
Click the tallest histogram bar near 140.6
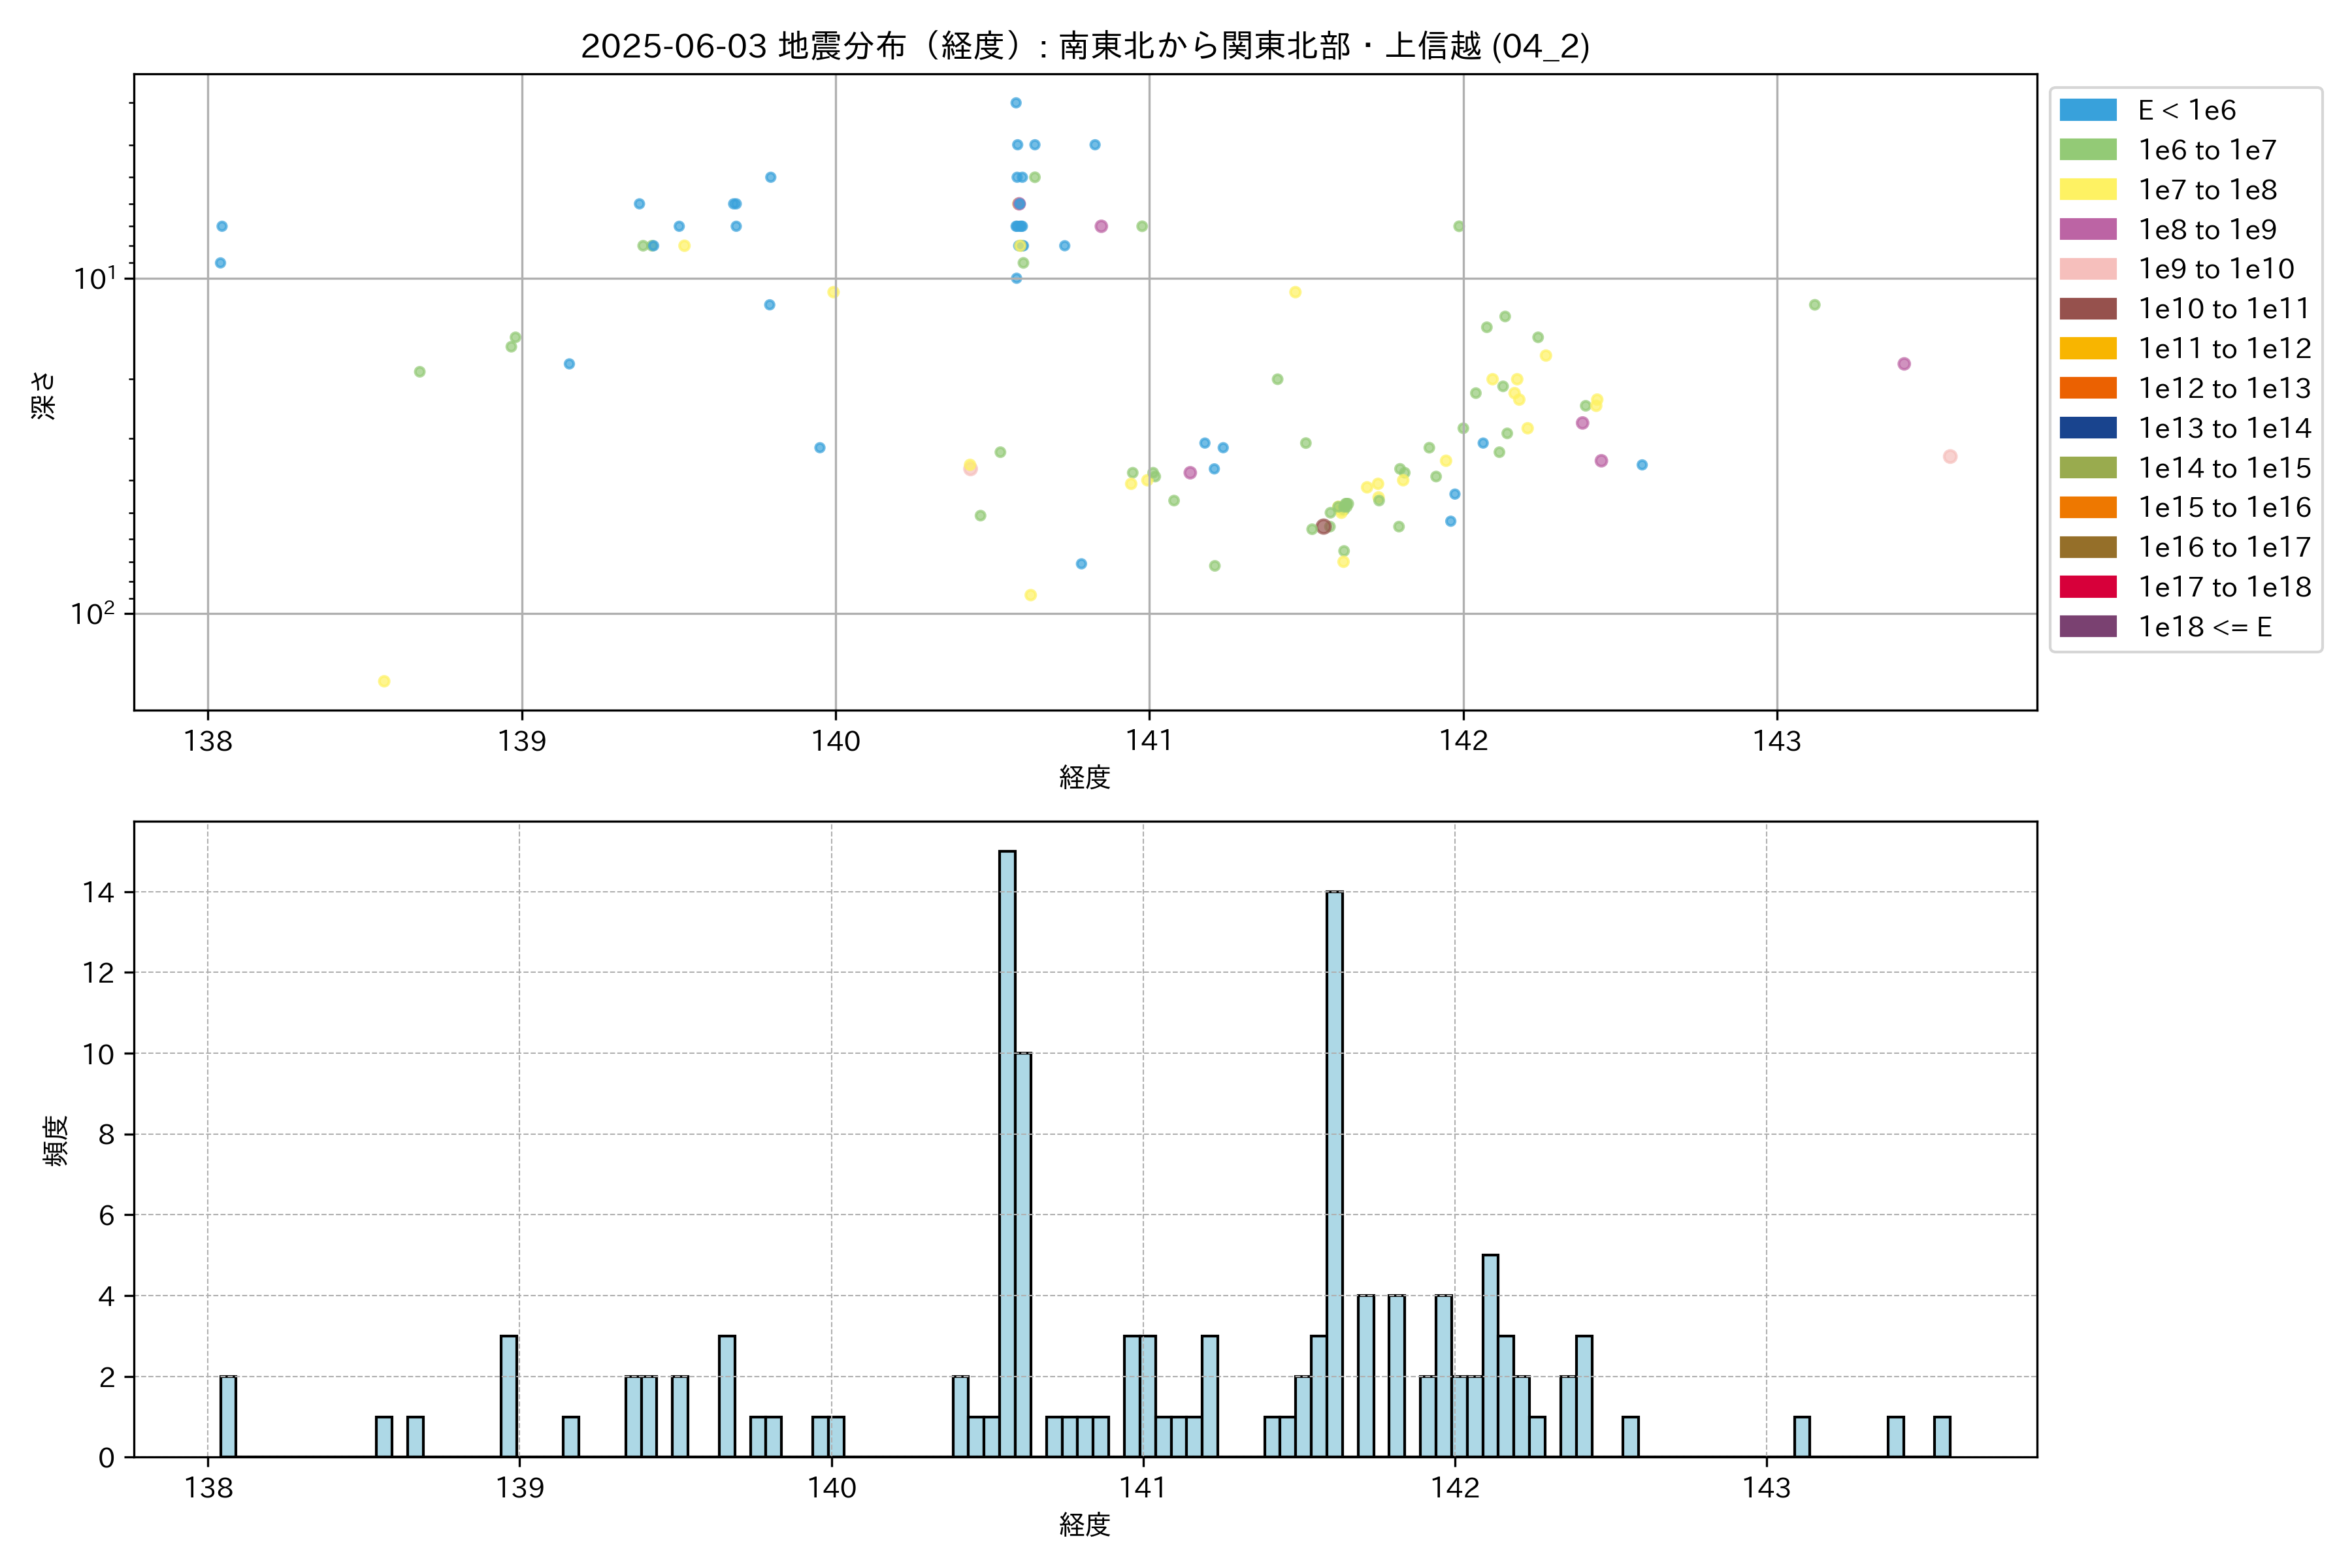(1007, 1153)
